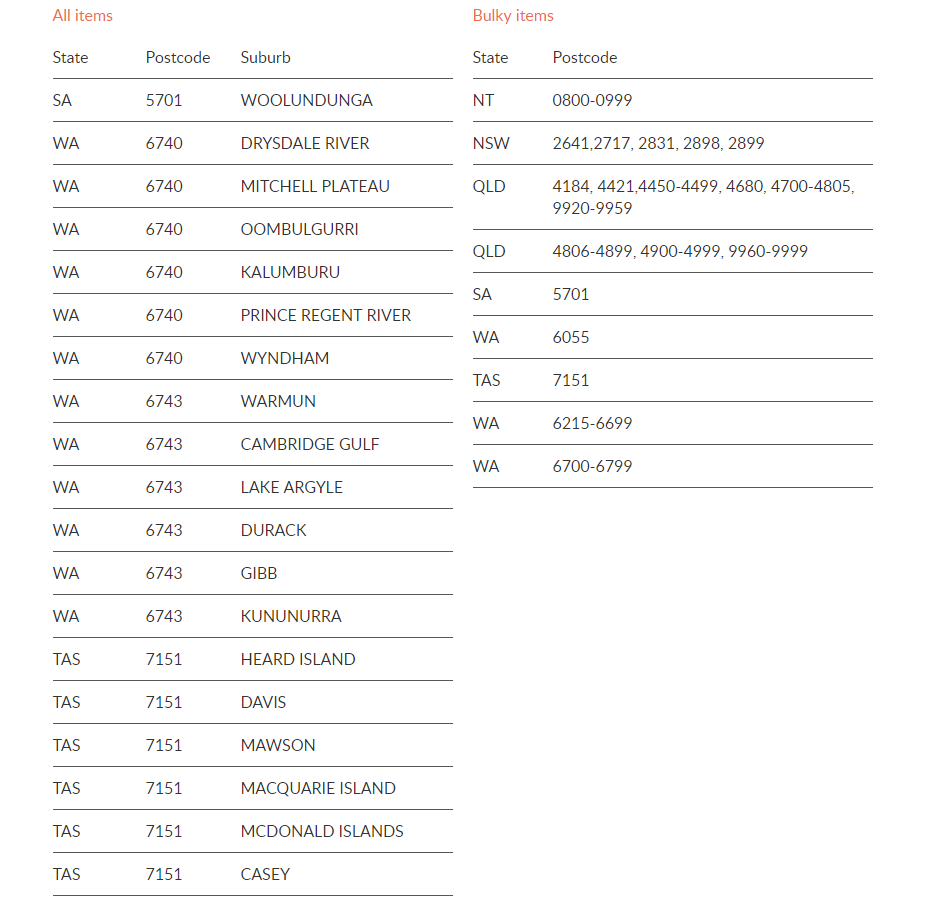Click the CAMBRIDGE GULF entry

tap(310, 445)
